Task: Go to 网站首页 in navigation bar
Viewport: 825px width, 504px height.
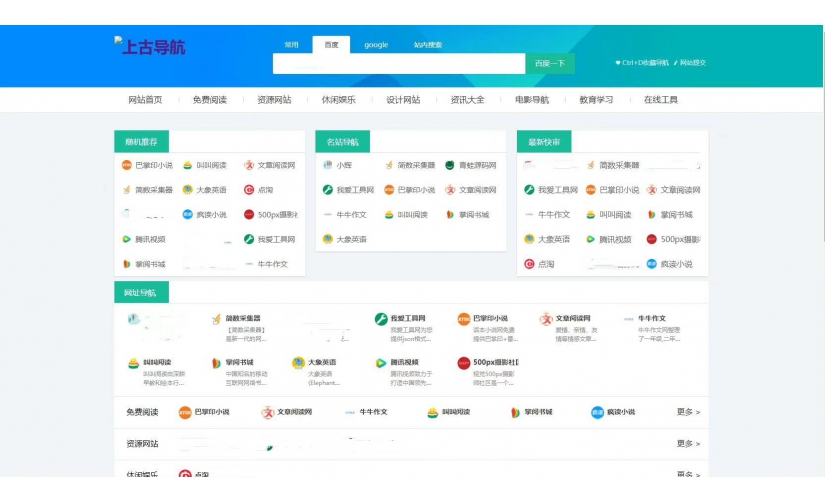Action: click(145, 99)
